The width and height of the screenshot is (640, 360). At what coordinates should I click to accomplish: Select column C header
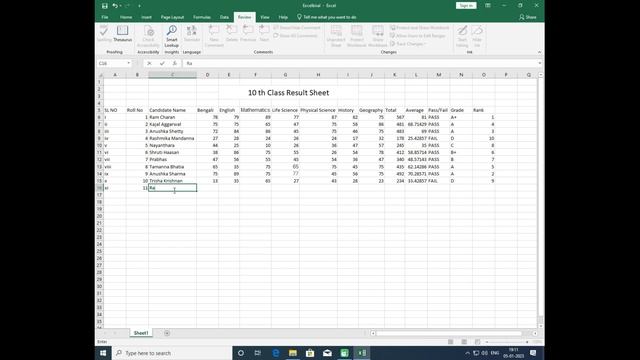pyautogui.click(x=172, y=75)
